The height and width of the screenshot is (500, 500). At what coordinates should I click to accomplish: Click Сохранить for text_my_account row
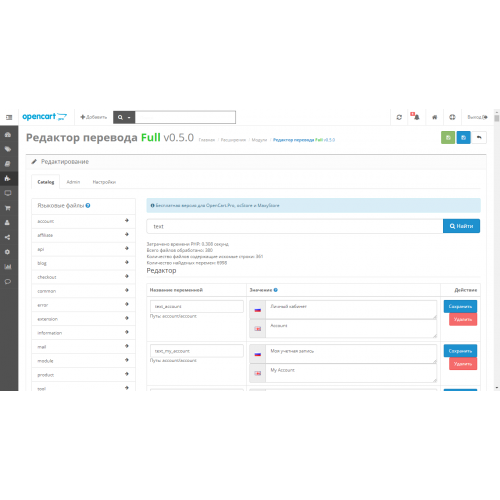[460, 351]
